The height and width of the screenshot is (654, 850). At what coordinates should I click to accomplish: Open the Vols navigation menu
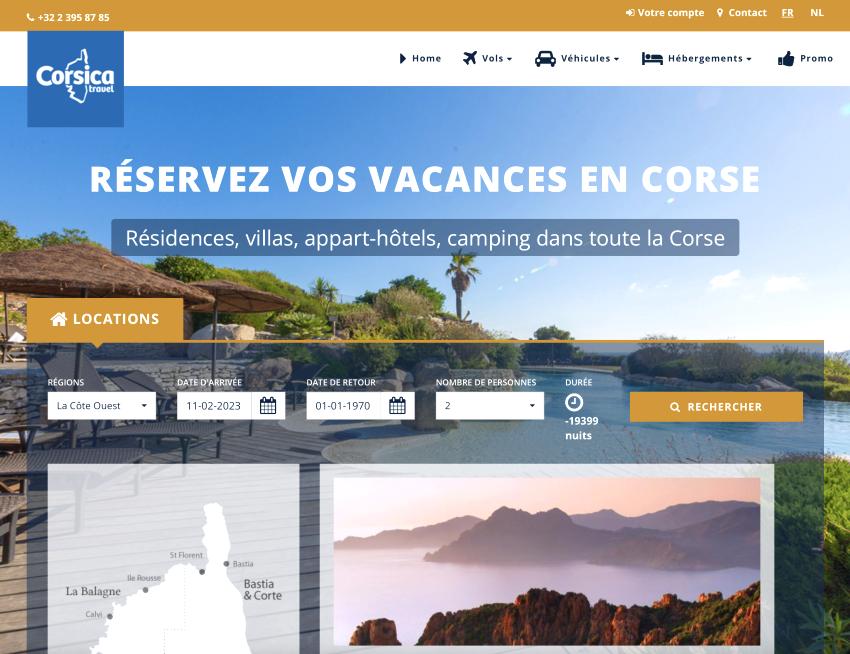495,59
